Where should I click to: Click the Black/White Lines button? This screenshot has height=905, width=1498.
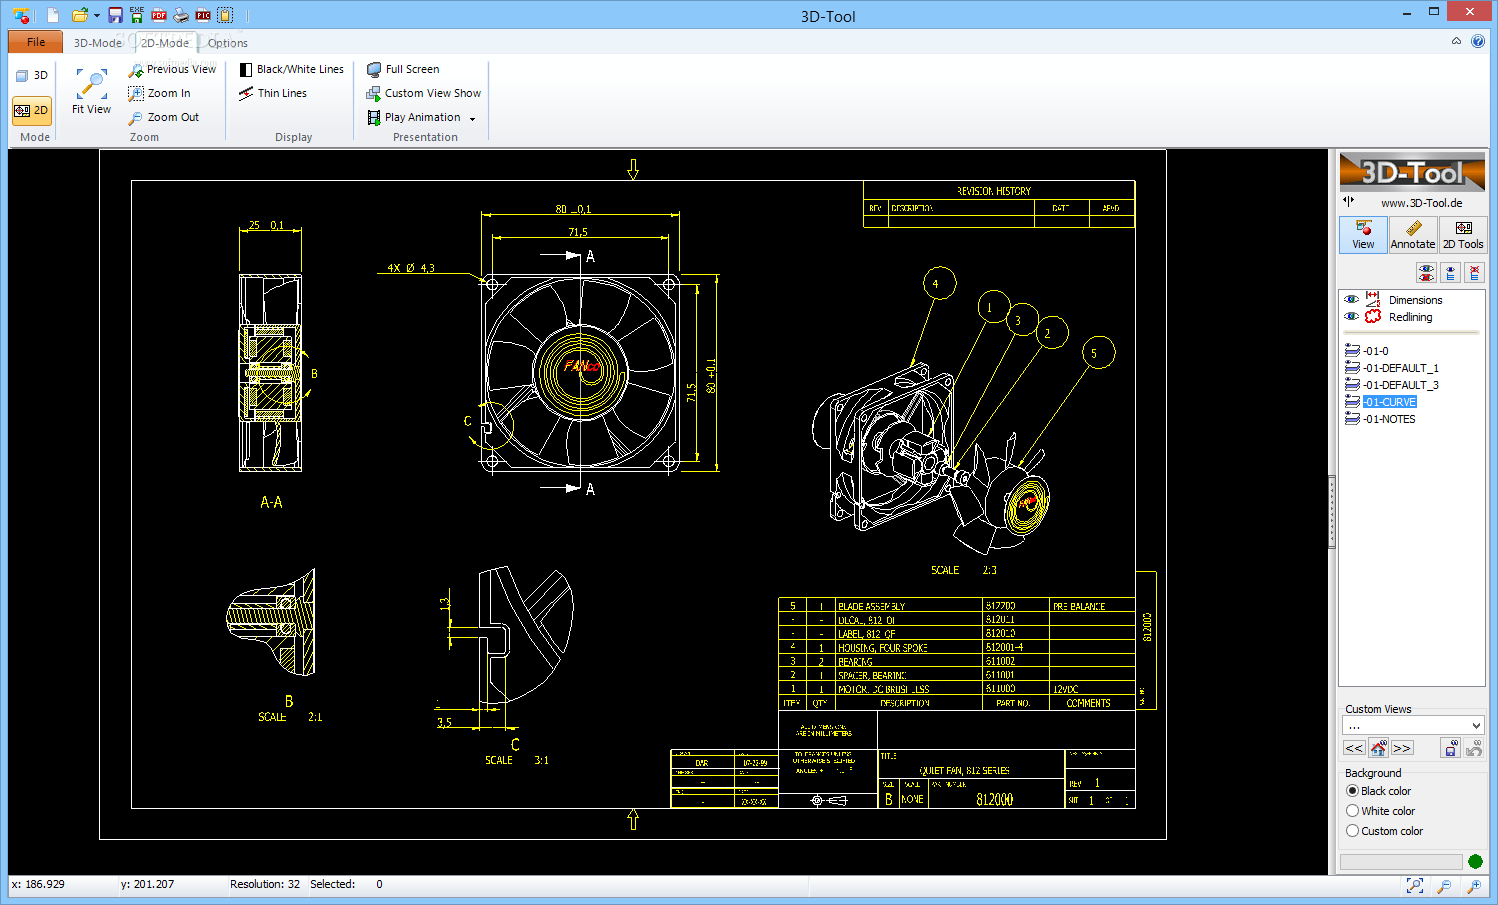(291, 69)
